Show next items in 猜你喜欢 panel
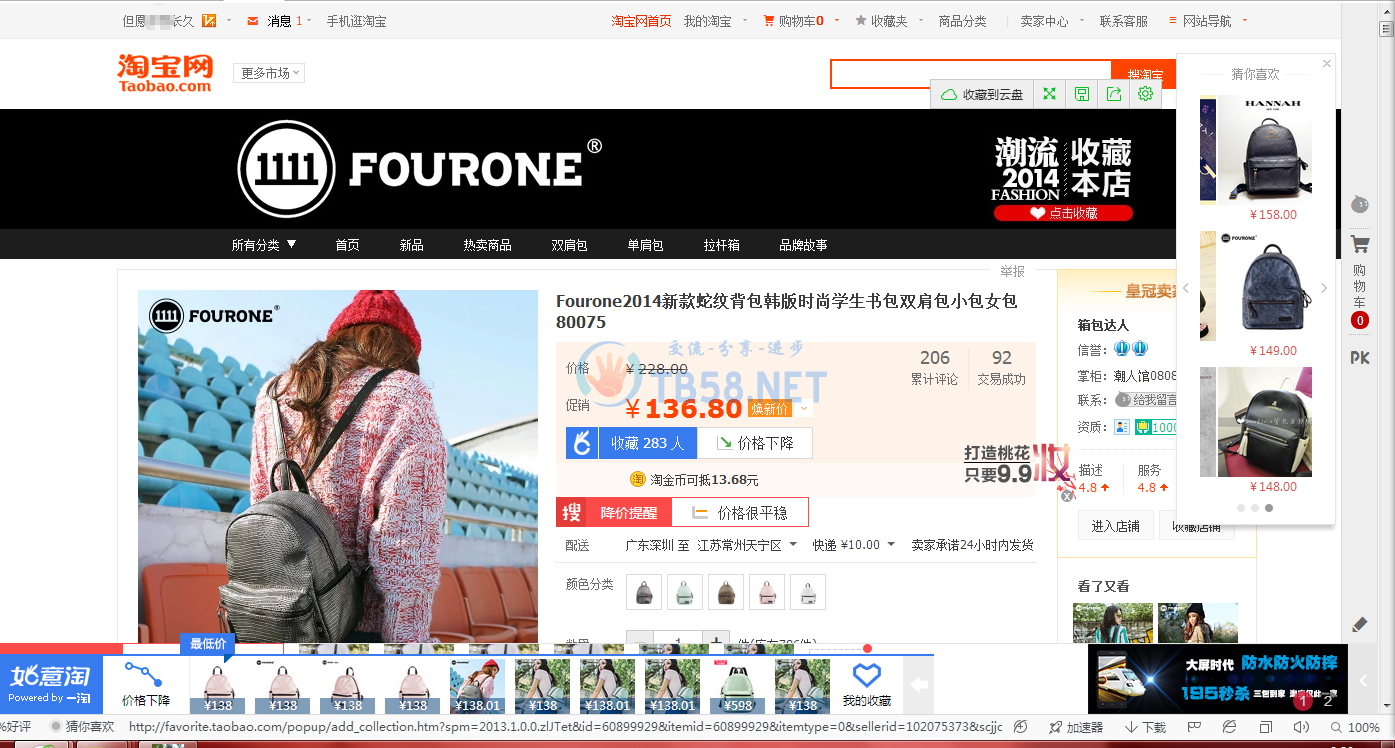Screen dimensions: 1395x748 1324,288
